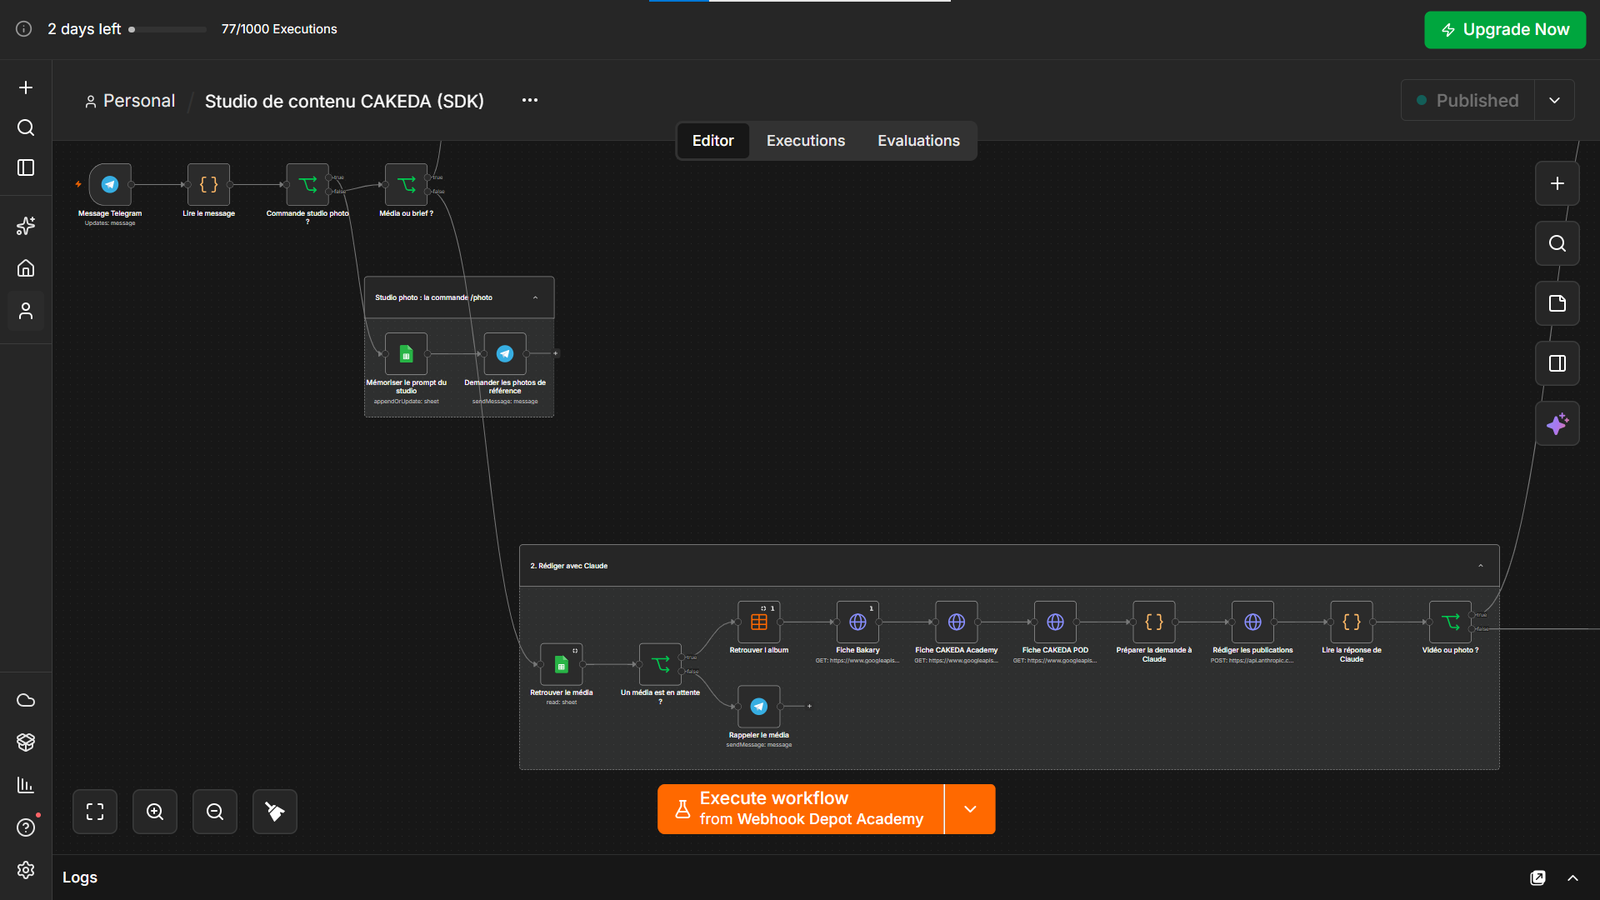Click the plus icon in left sidebar
The image size is (1600, 900).
(x=26, y=88)
